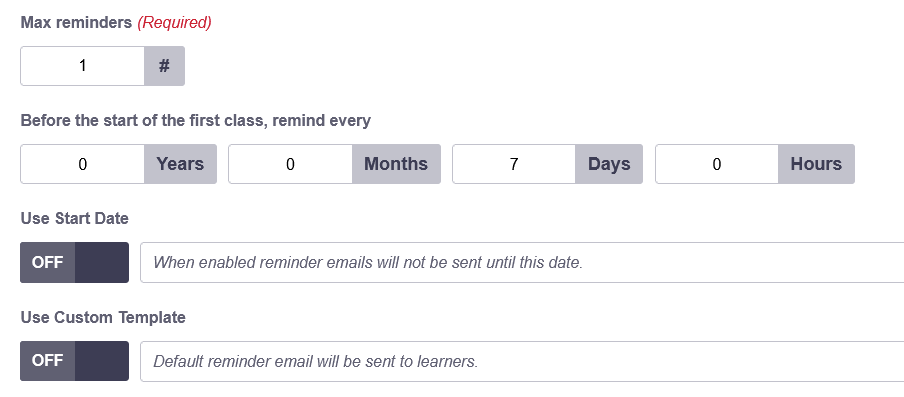This screenshot has width=904, height=397.
Task: Turn on Use Custom Template toggle
Action: pos(74,361)
